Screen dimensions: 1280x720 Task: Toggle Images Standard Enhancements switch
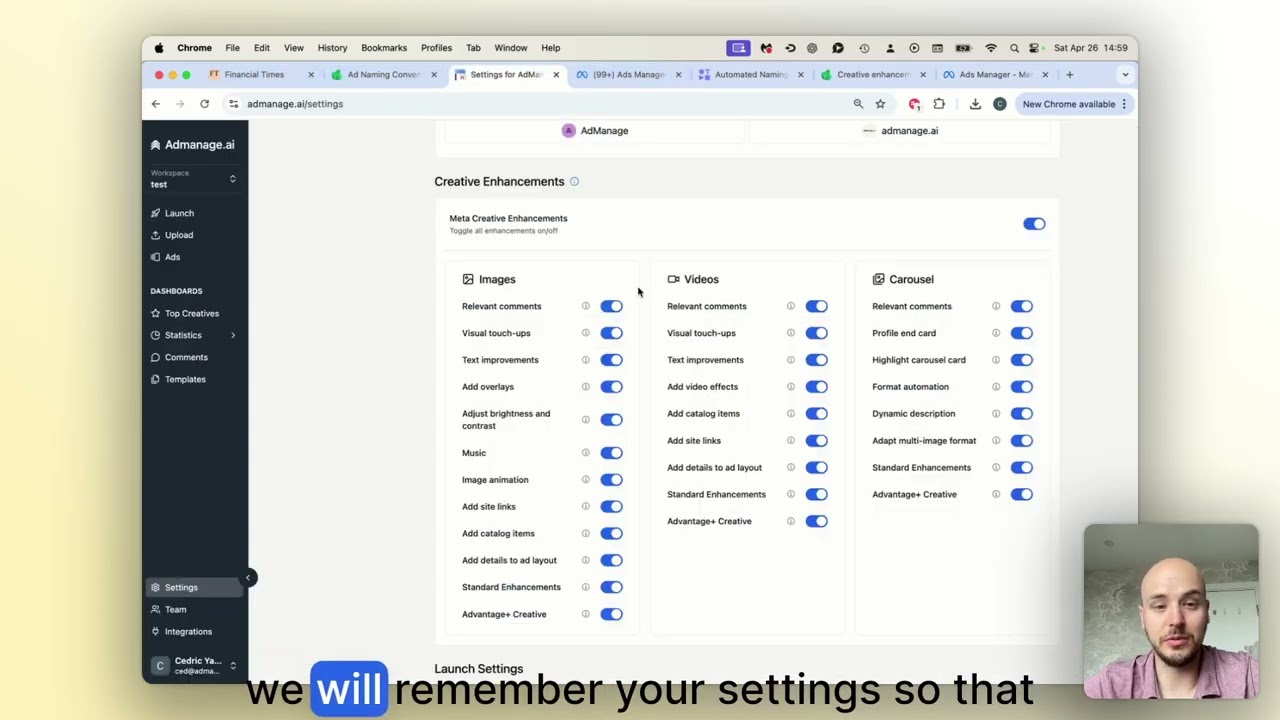pyautogui.click(x=611, y=587)
